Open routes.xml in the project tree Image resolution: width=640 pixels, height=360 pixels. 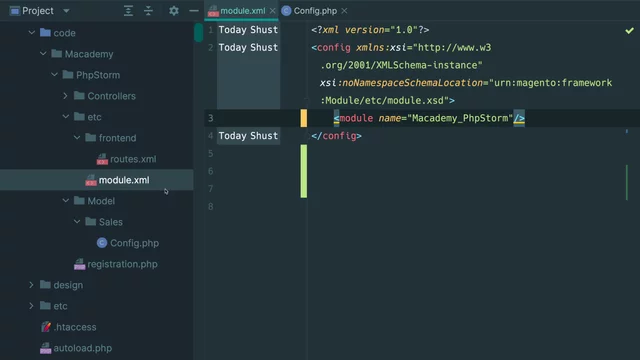[133, 159]
